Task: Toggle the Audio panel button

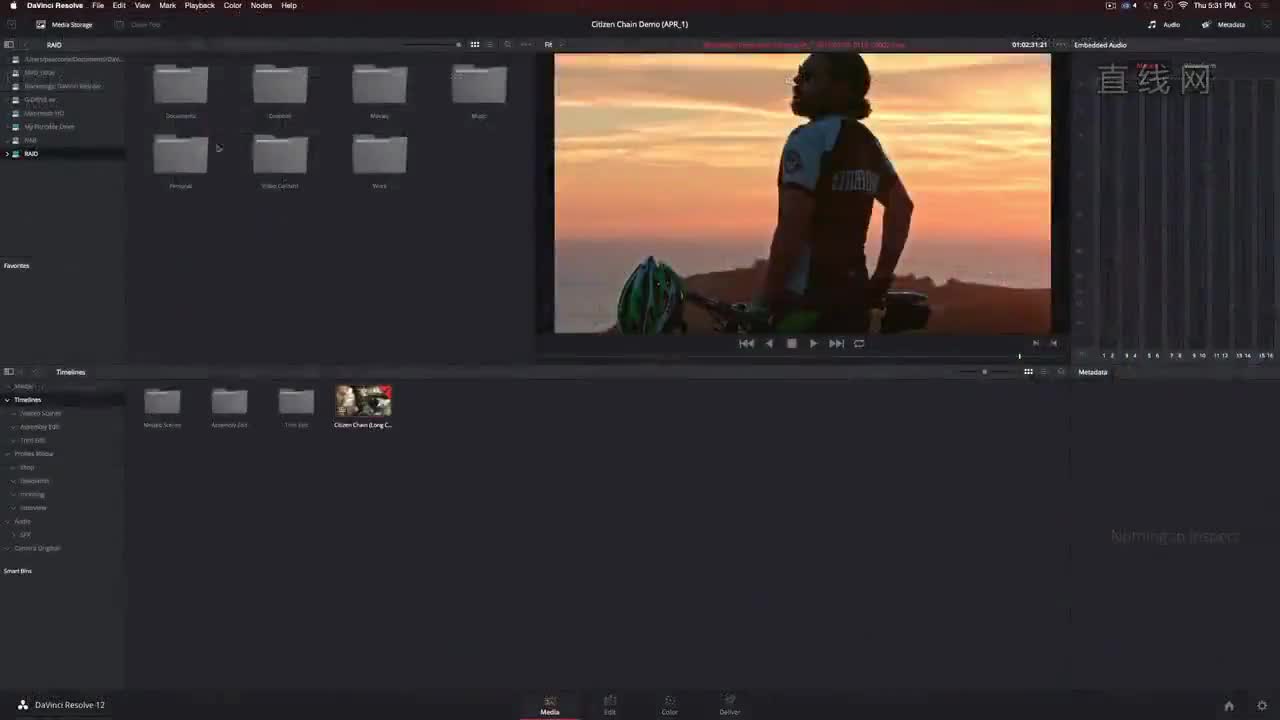Action: (1164, 24)
